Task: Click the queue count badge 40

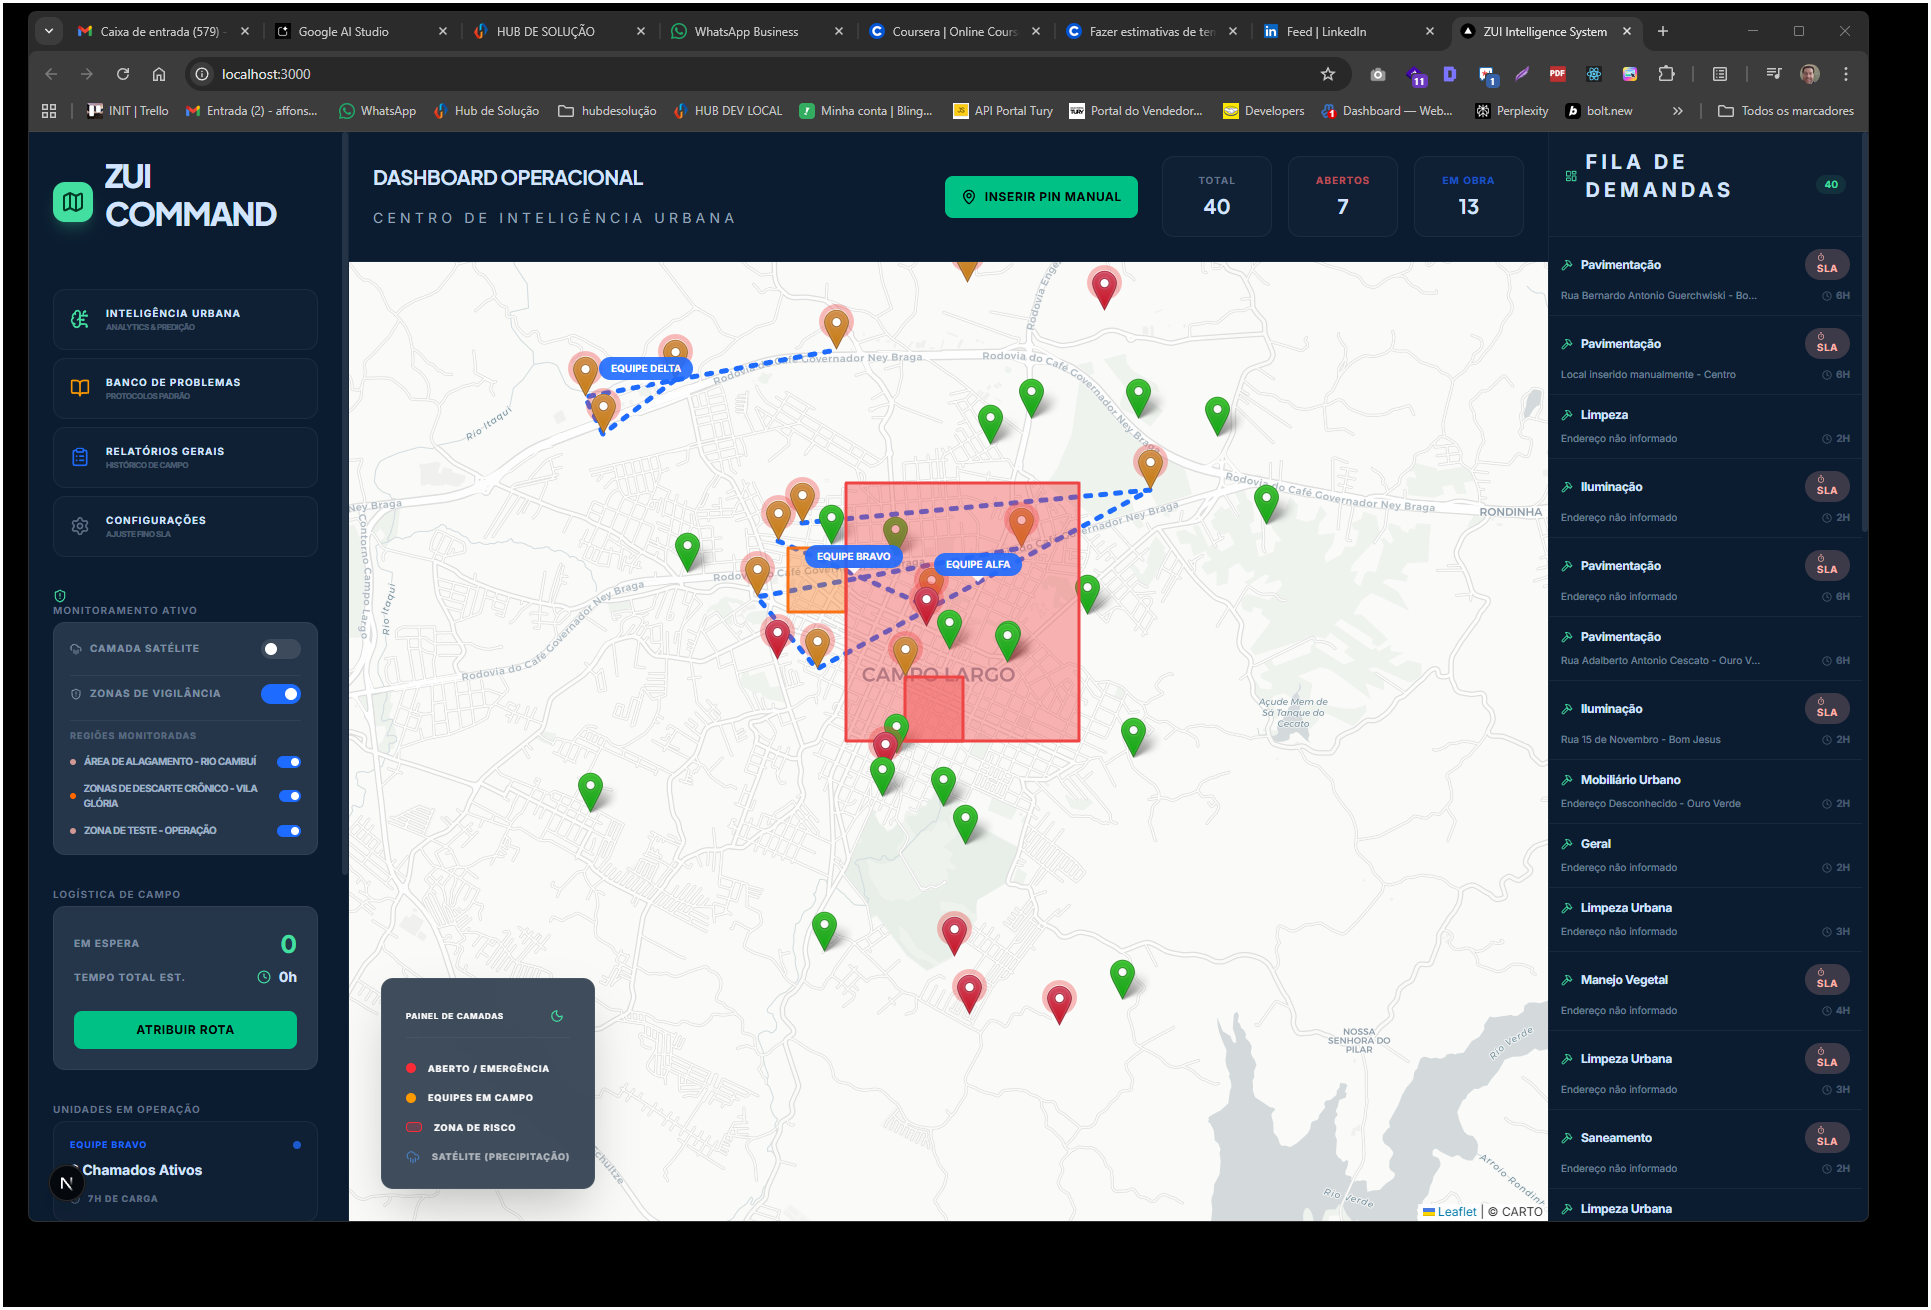Action: pyautogui.click(x=1831, y=185)
